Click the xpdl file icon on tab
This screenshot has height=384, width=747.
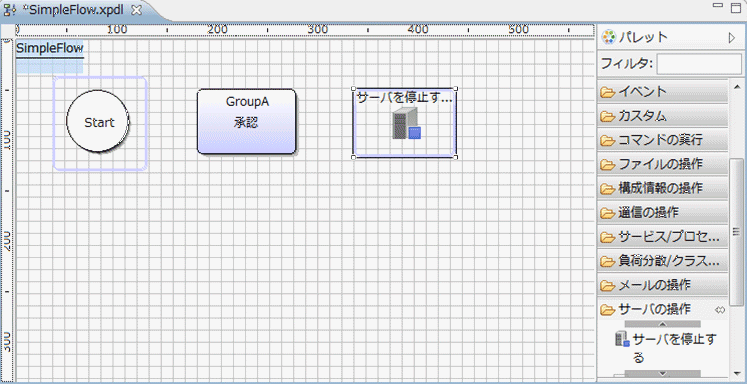click(9, 10)
